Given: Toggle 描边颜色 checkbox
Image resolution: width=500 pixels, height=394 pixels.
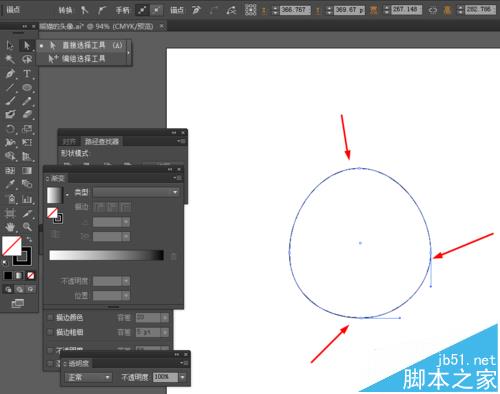Looking at the screenshot, I should click(x=50, y=317).
